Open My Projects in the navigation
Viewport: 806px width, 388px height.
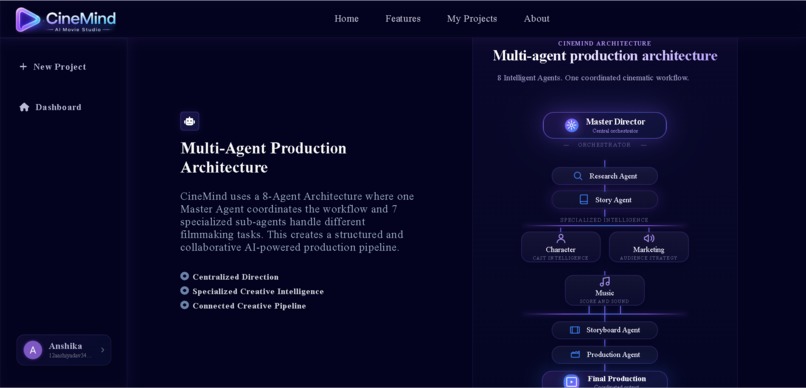tap(472, 19)
